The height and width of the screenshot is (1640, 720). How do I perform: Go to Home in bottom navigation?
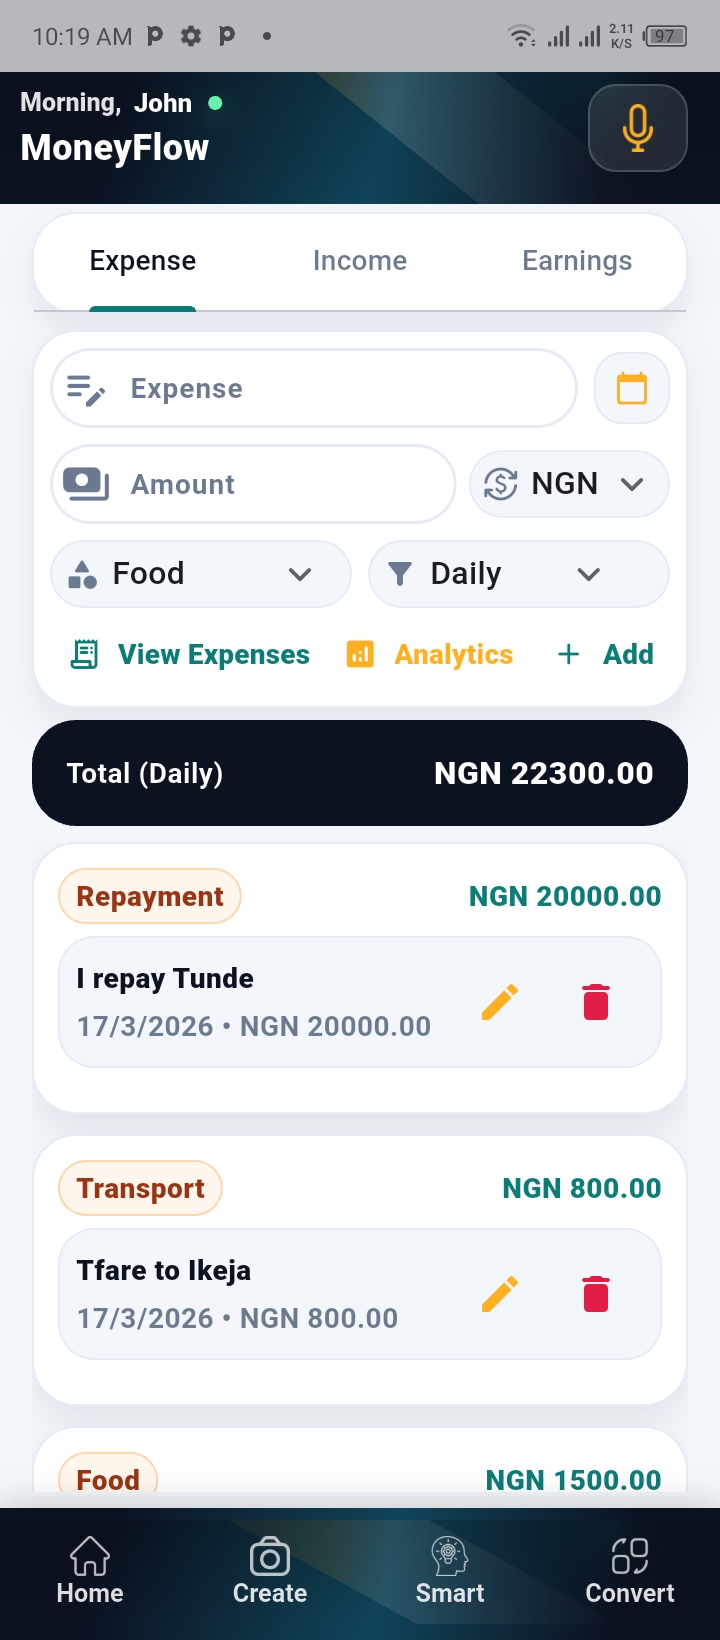tap(90, 1571)
